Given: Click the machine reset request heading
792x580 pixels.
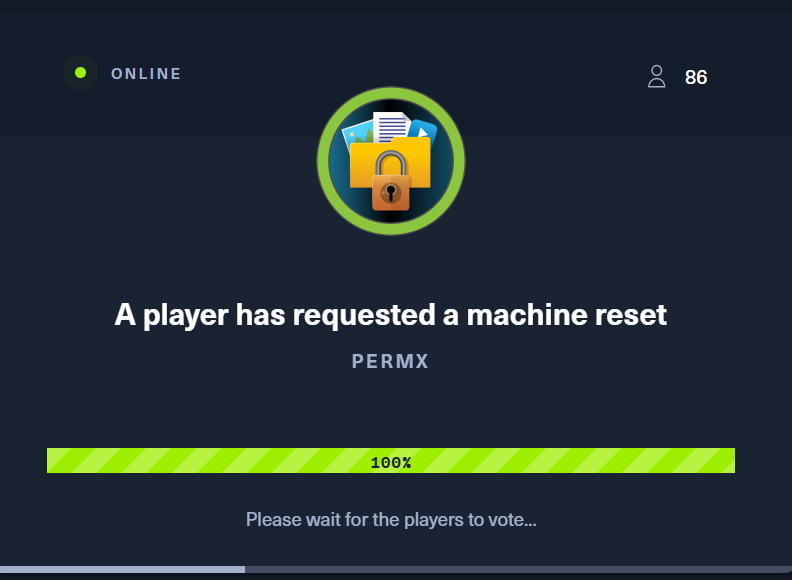Looking at the screenshot, I should (390, 315).
